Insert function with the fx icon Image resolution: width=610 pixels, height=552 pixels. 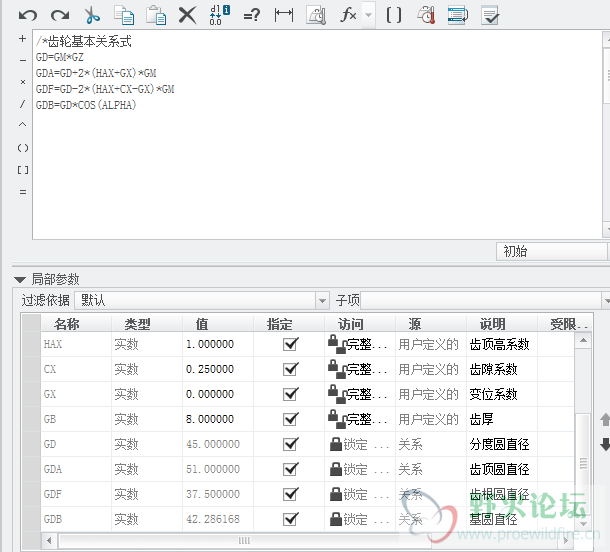348,15
